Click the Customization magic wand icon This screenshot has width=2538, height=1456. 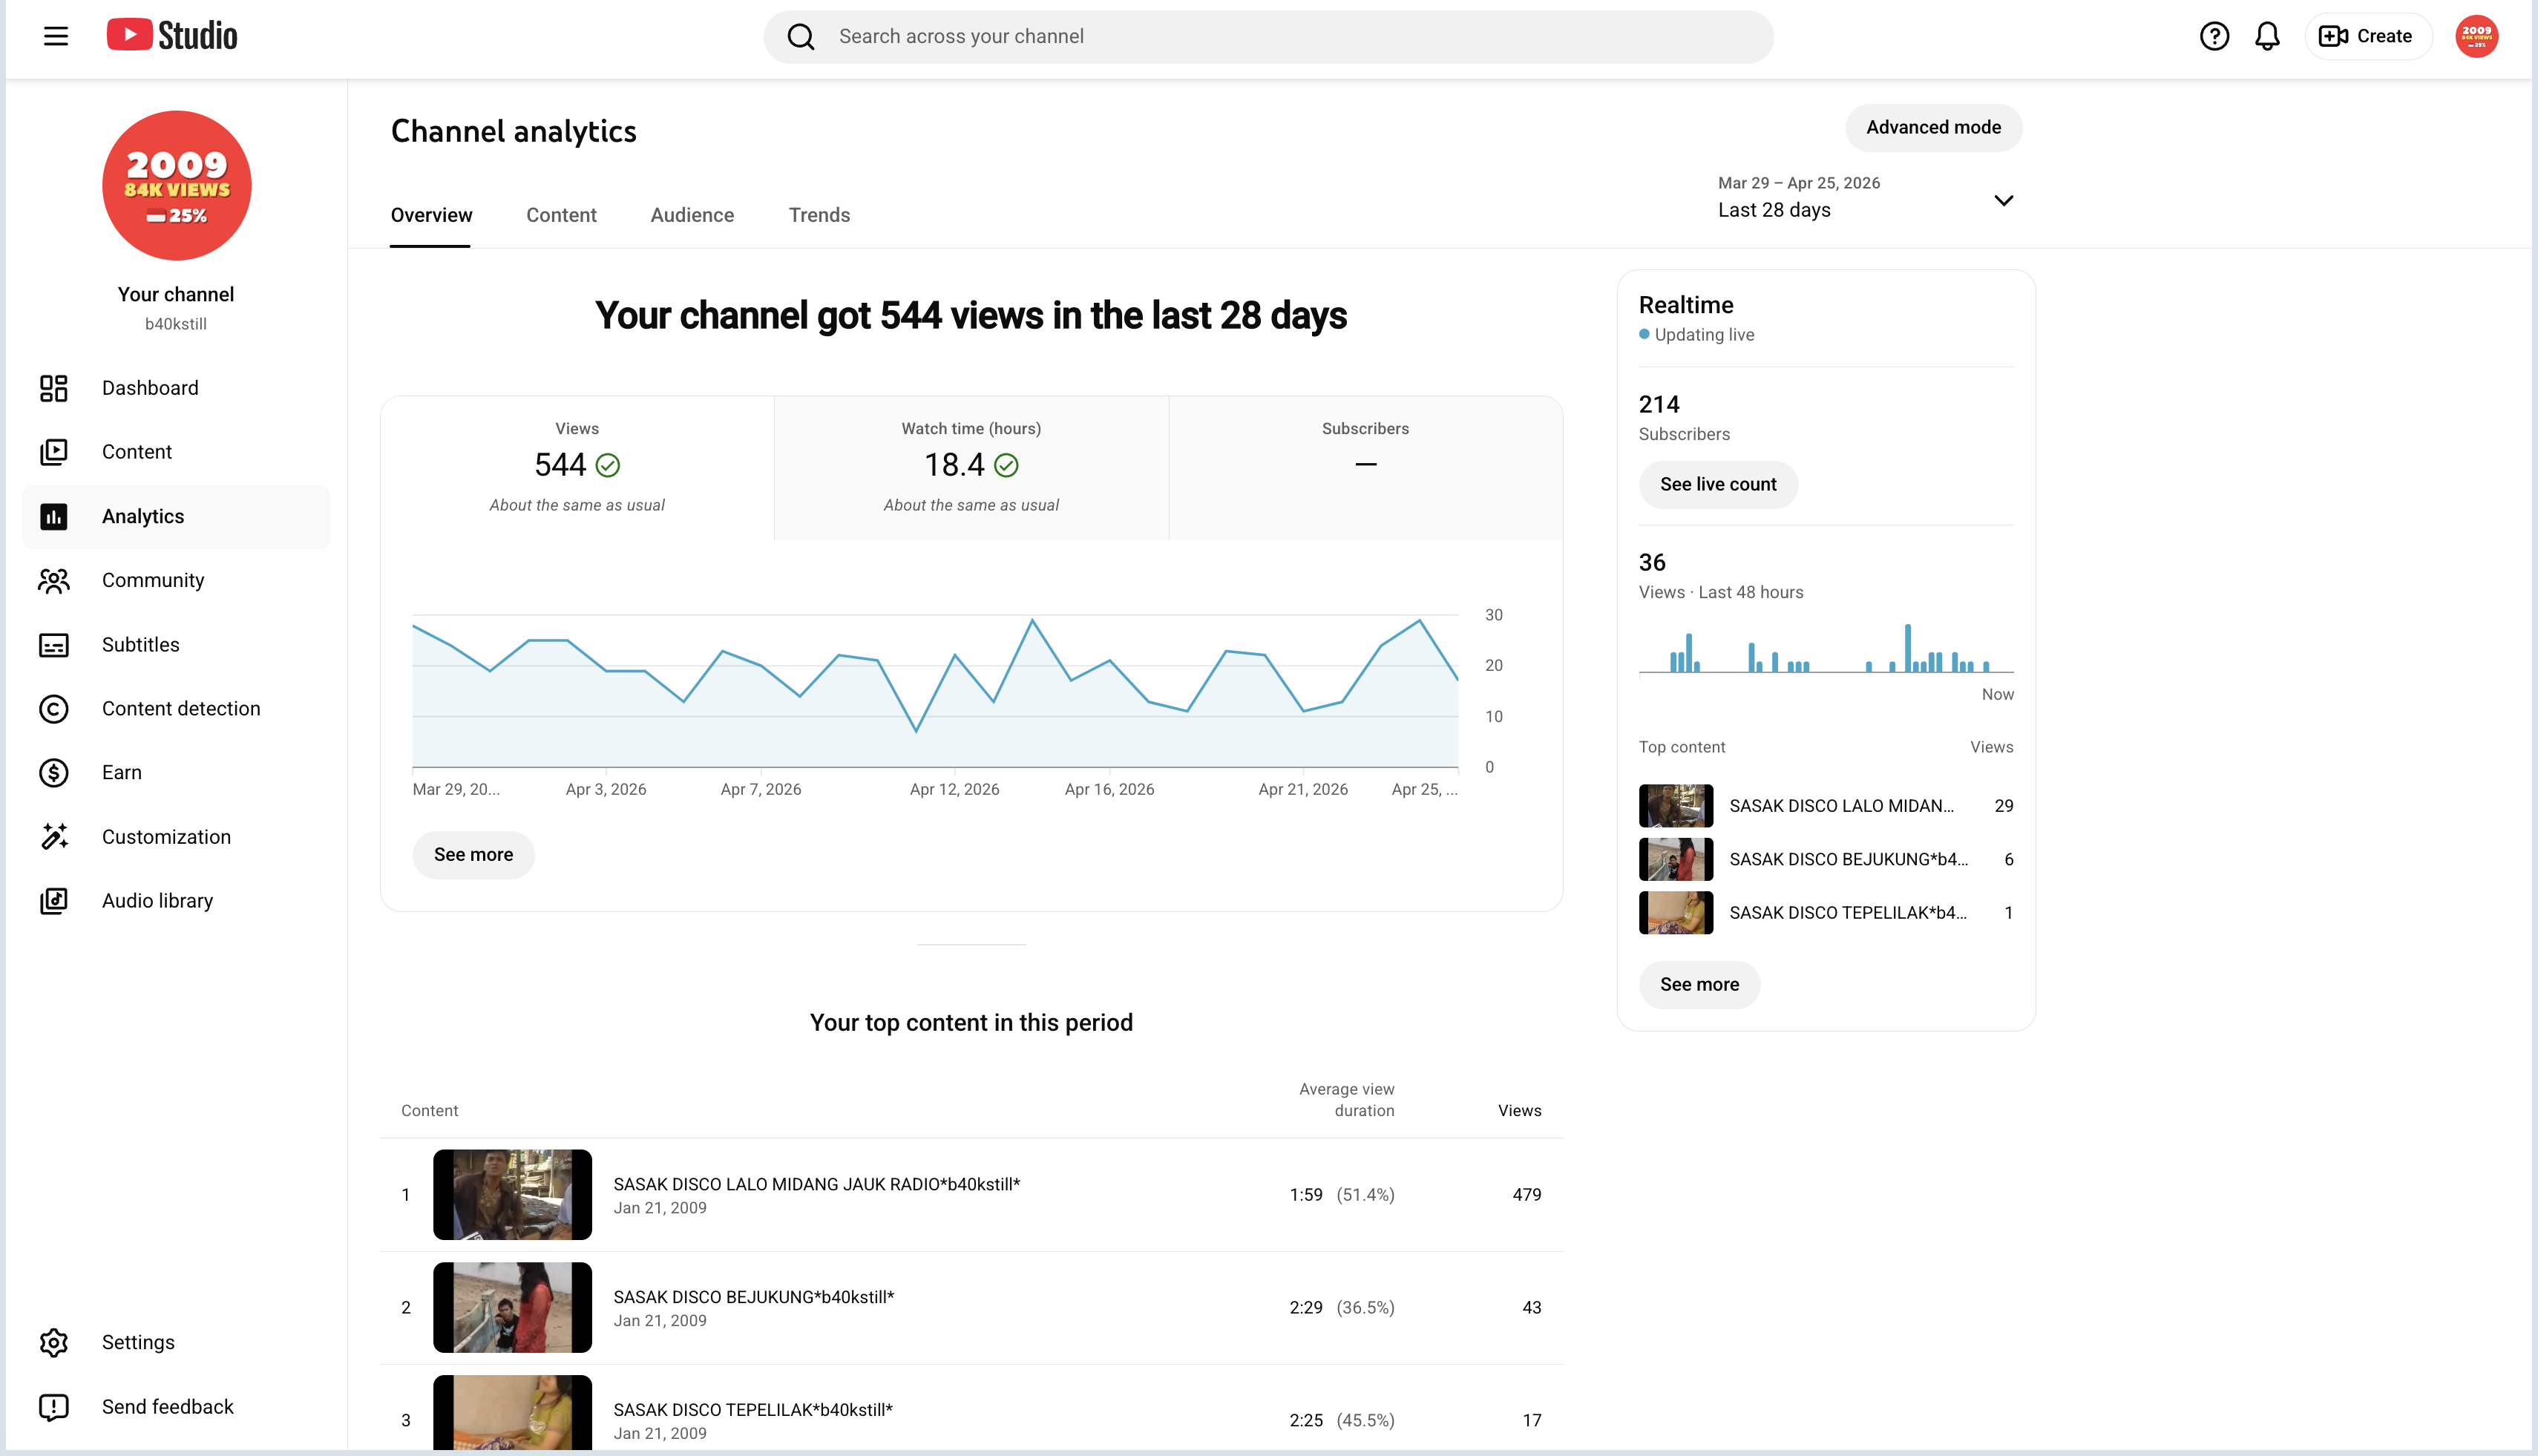[x=54, y=837]
